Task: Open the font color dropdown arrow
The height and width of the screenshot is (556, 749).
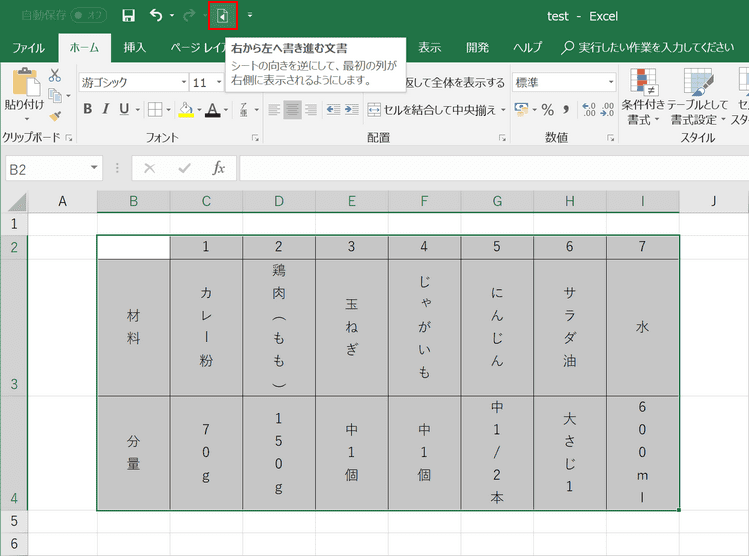Action: coord(226,110)
